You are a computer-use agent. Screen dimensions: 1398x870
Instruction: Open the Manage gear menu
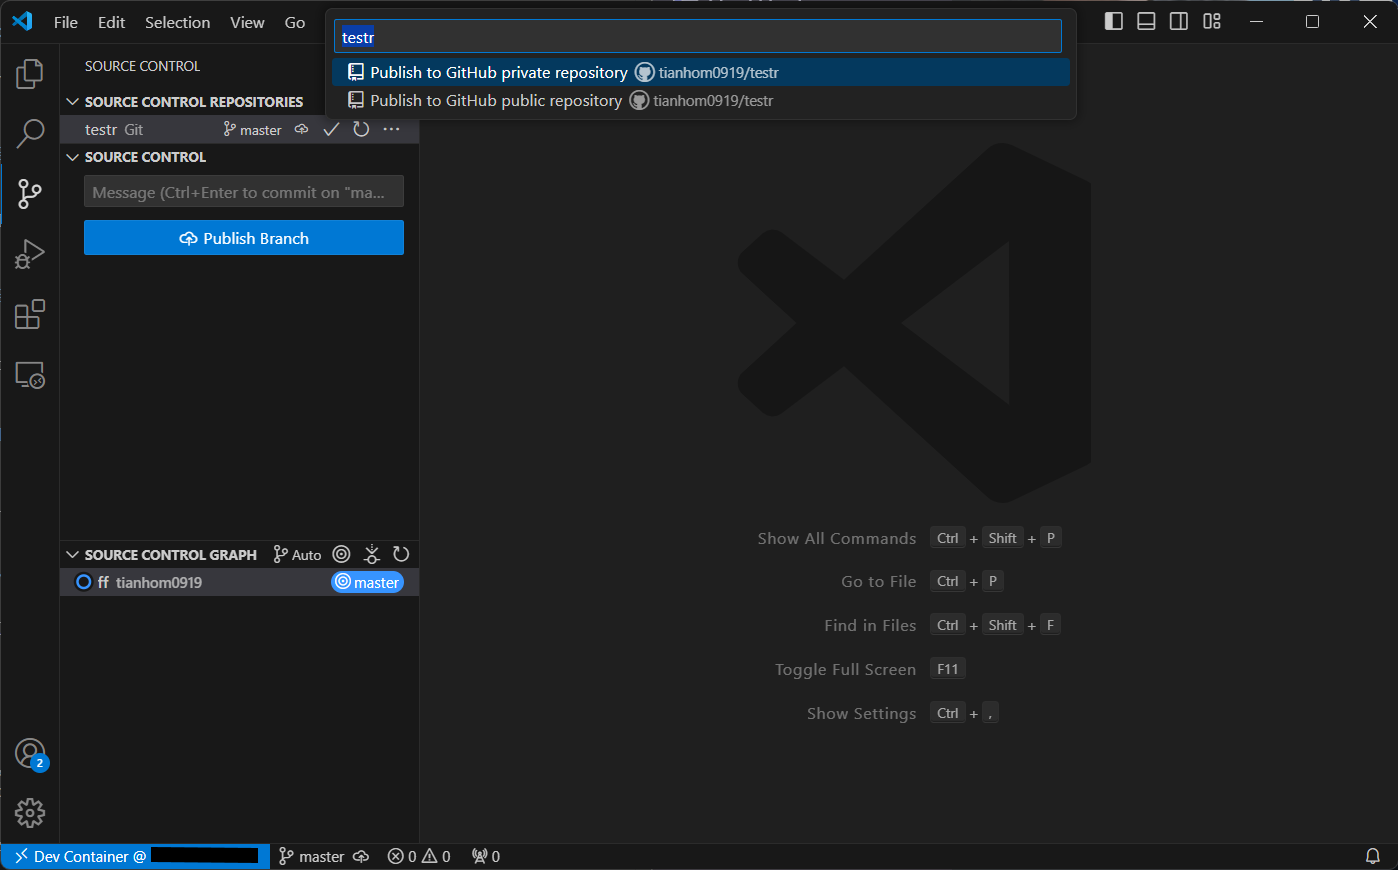tap(30, 813)
